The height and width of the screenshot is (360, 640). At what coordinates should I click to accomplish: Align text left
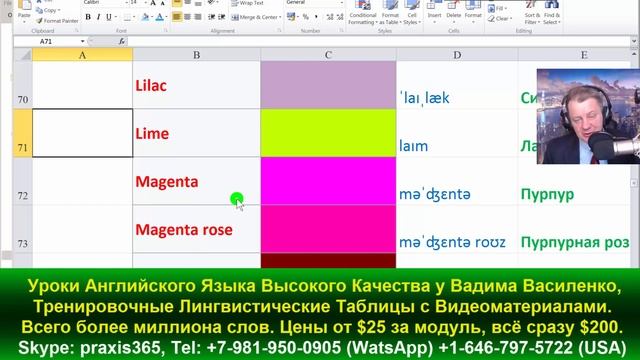(176, 17)
